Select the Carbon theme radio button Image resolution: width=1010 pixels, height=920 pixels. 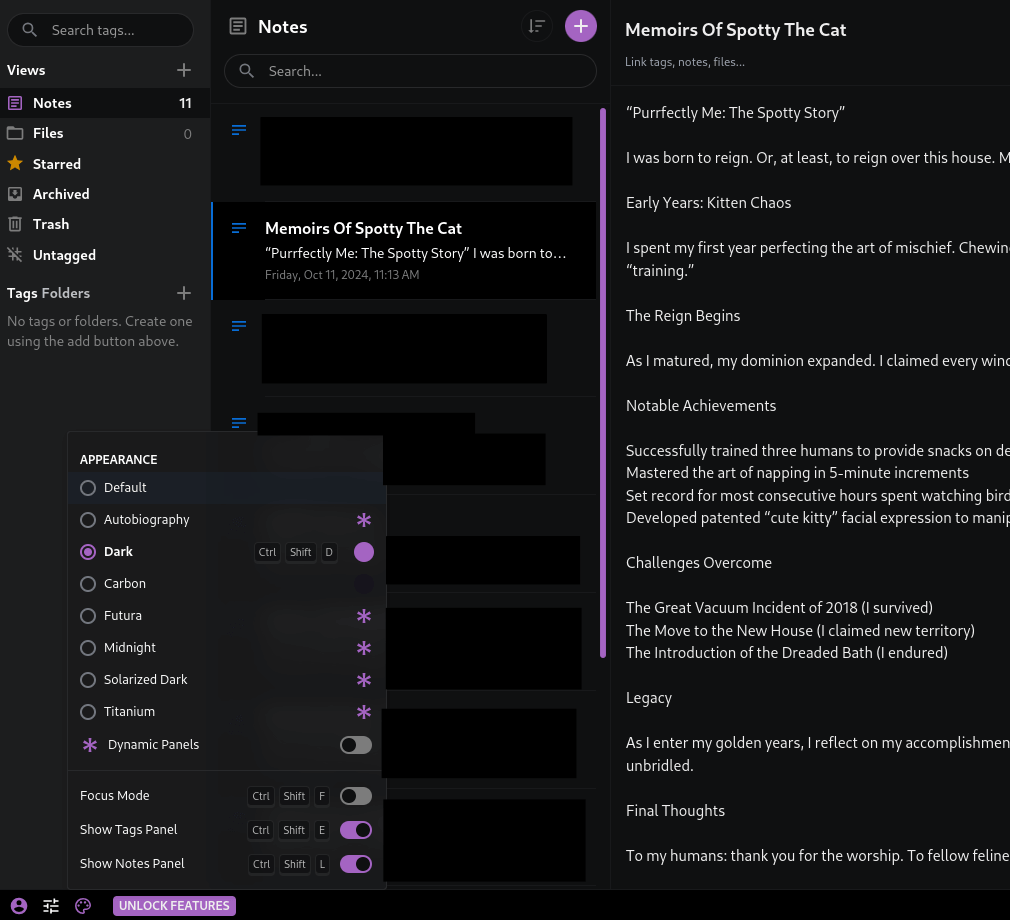pos(88,584)
